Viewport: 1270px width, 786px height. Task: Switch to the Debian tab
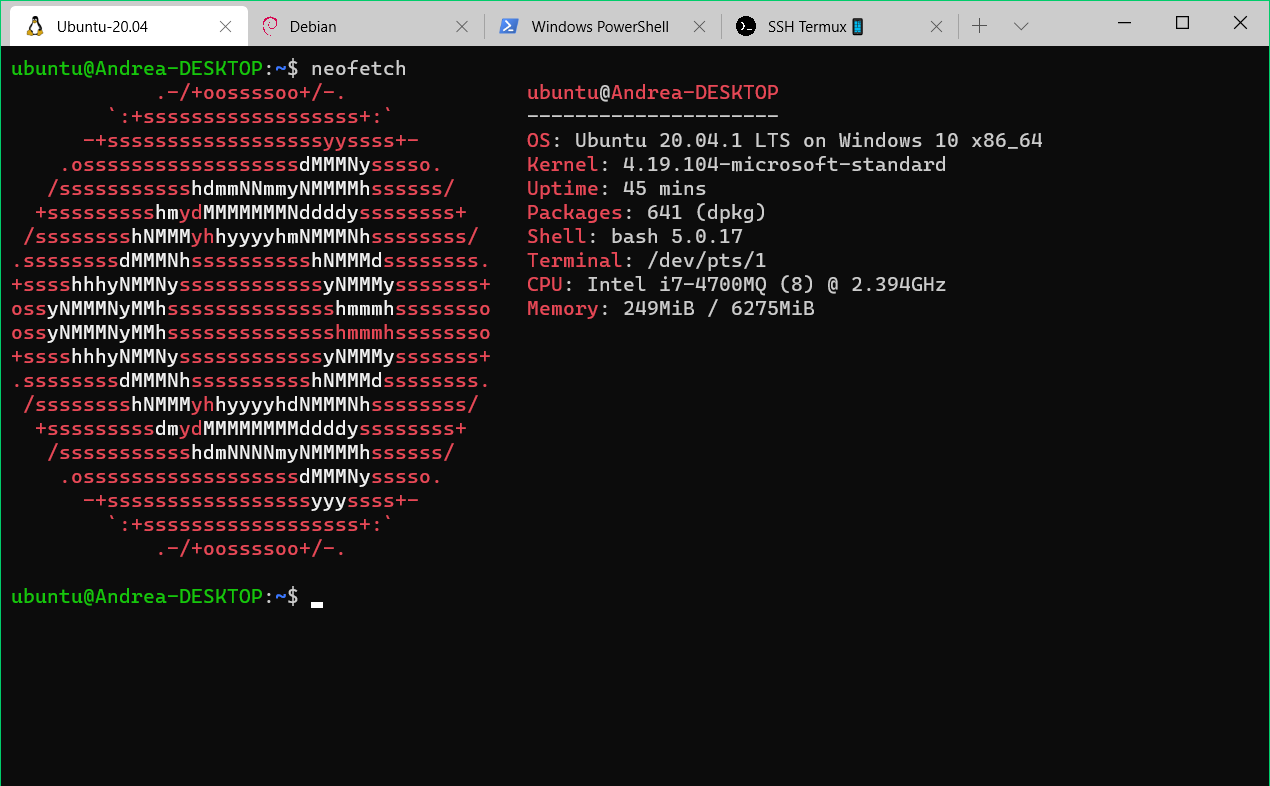[x=365, y=27]
